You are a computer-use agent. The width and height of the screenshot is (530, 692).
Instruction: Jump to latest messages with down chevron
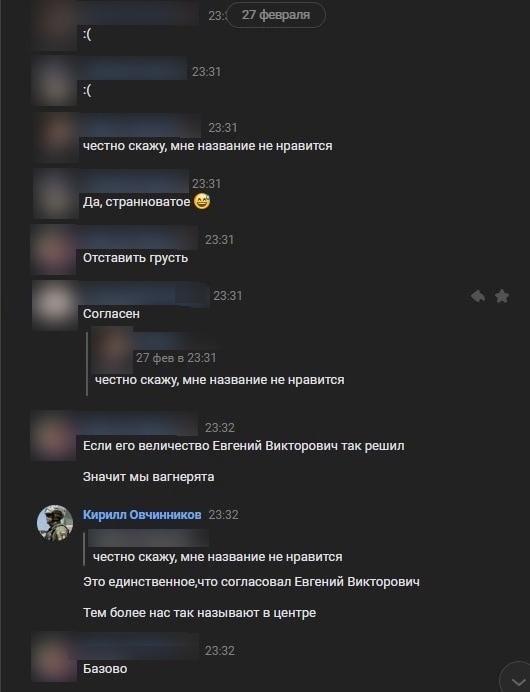517,680
